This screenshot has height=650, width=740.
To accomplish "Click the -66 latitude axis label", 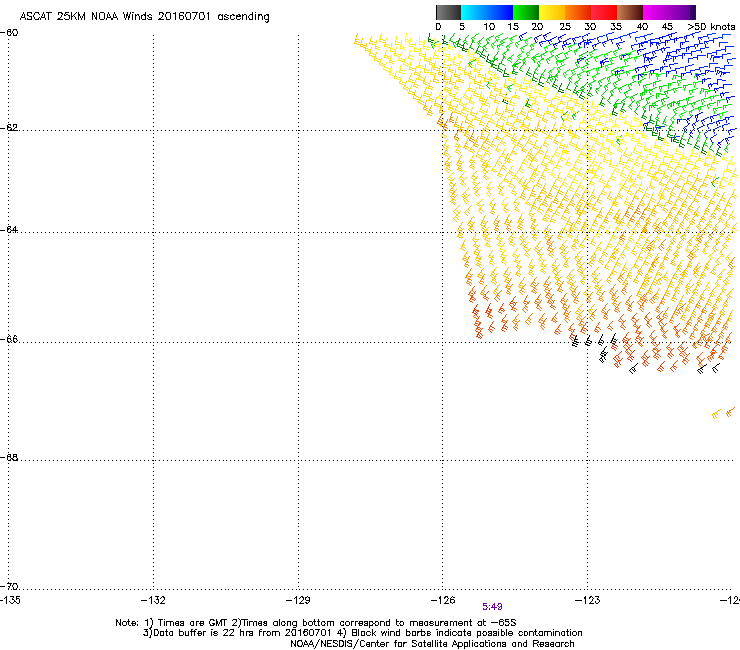I will 9,339.
